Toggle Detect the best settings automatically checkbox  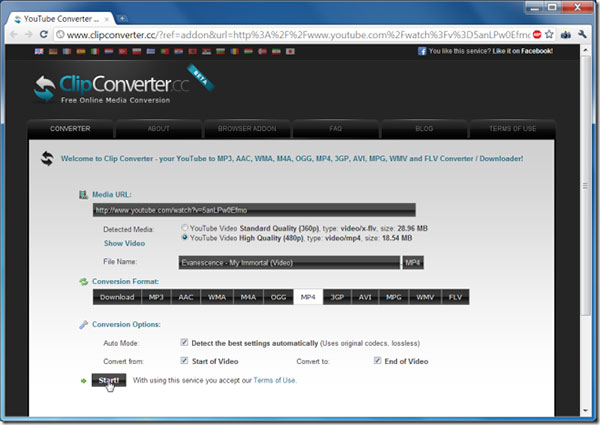(184, 342)
